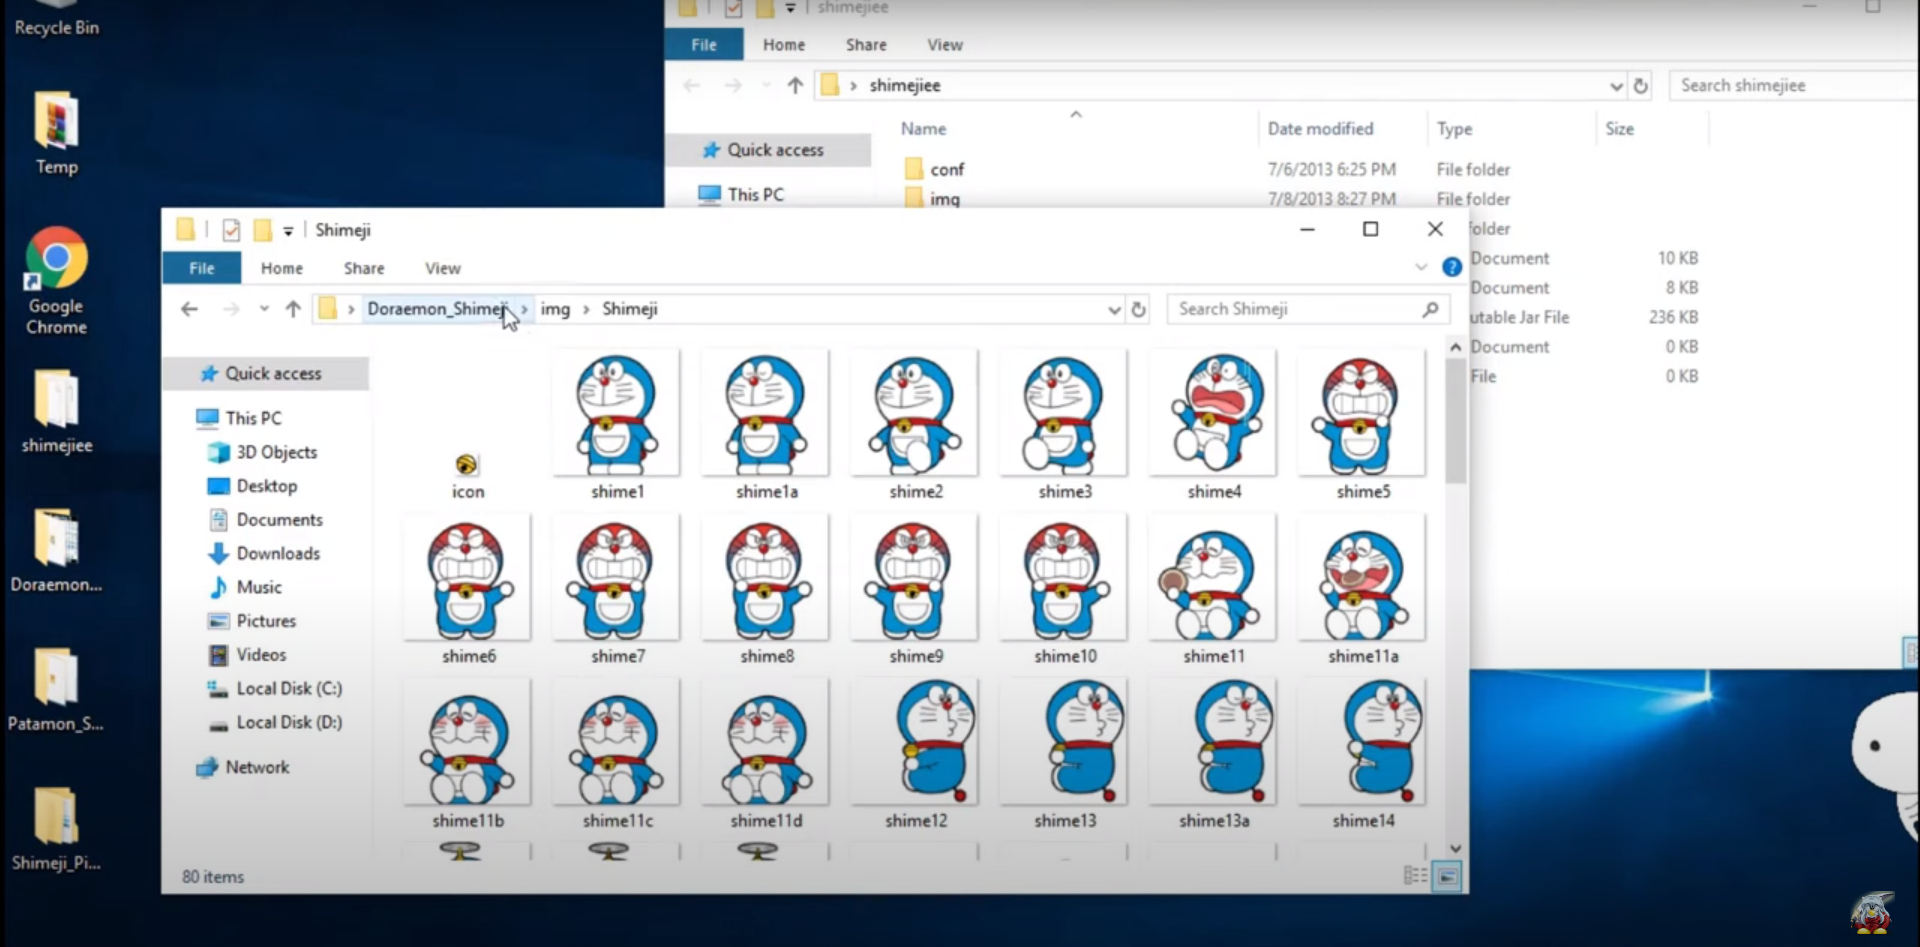This screenshot has height=947, width=1920.
Task: Open Help with the blue question icon
Action: 1452,267
